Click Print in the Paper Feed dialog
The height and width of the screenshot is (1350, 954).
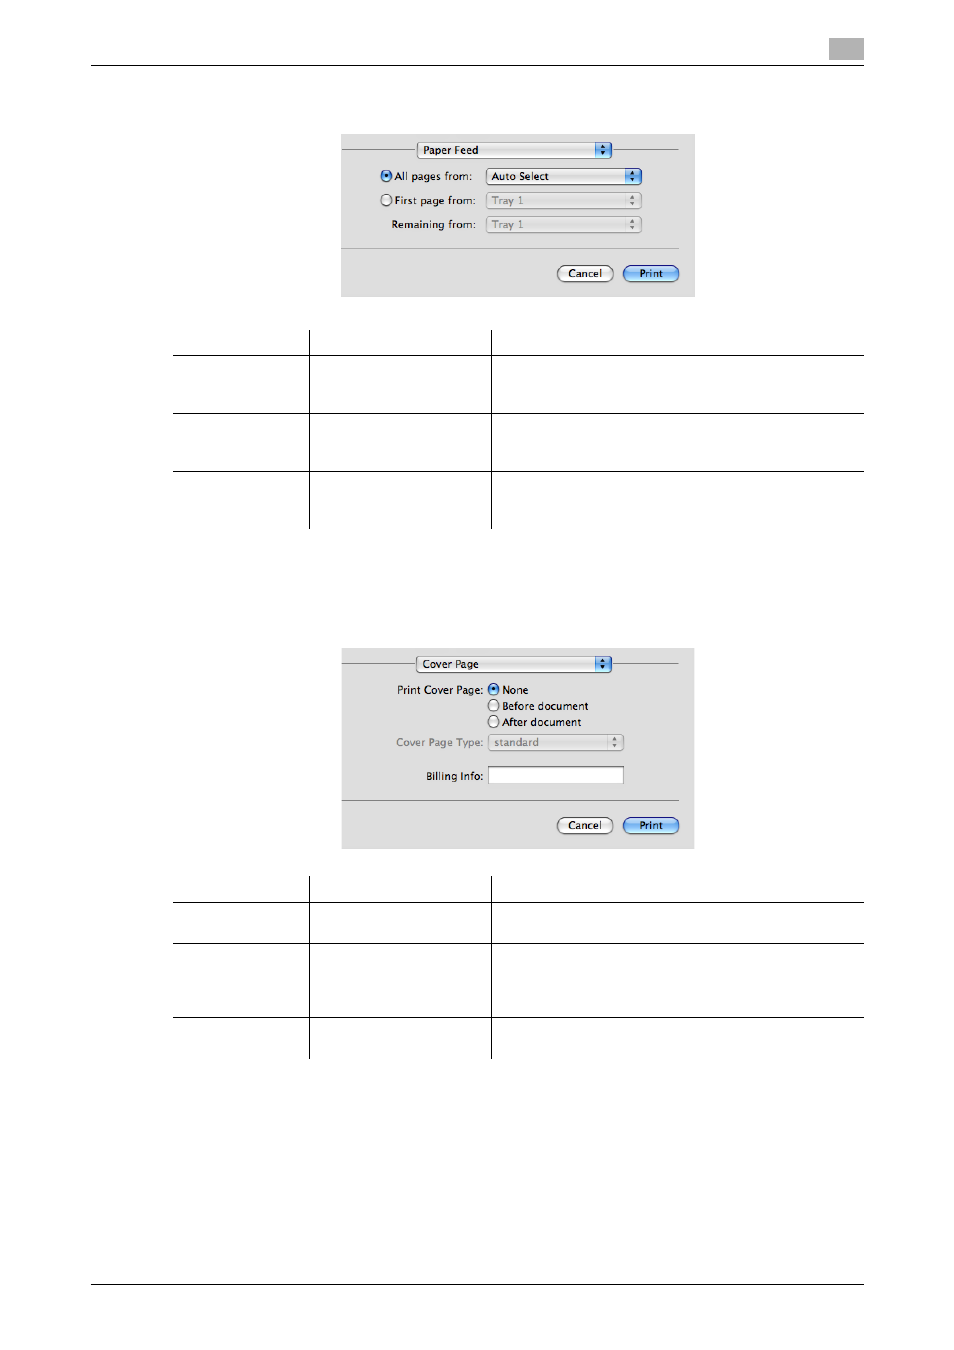(651, 273)
